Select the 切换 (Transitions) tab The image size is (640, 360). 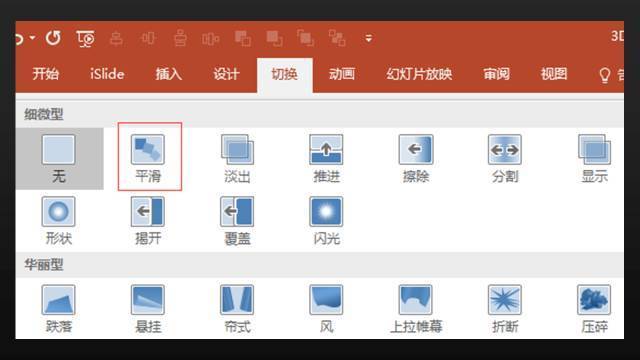(x=284, y=75)
